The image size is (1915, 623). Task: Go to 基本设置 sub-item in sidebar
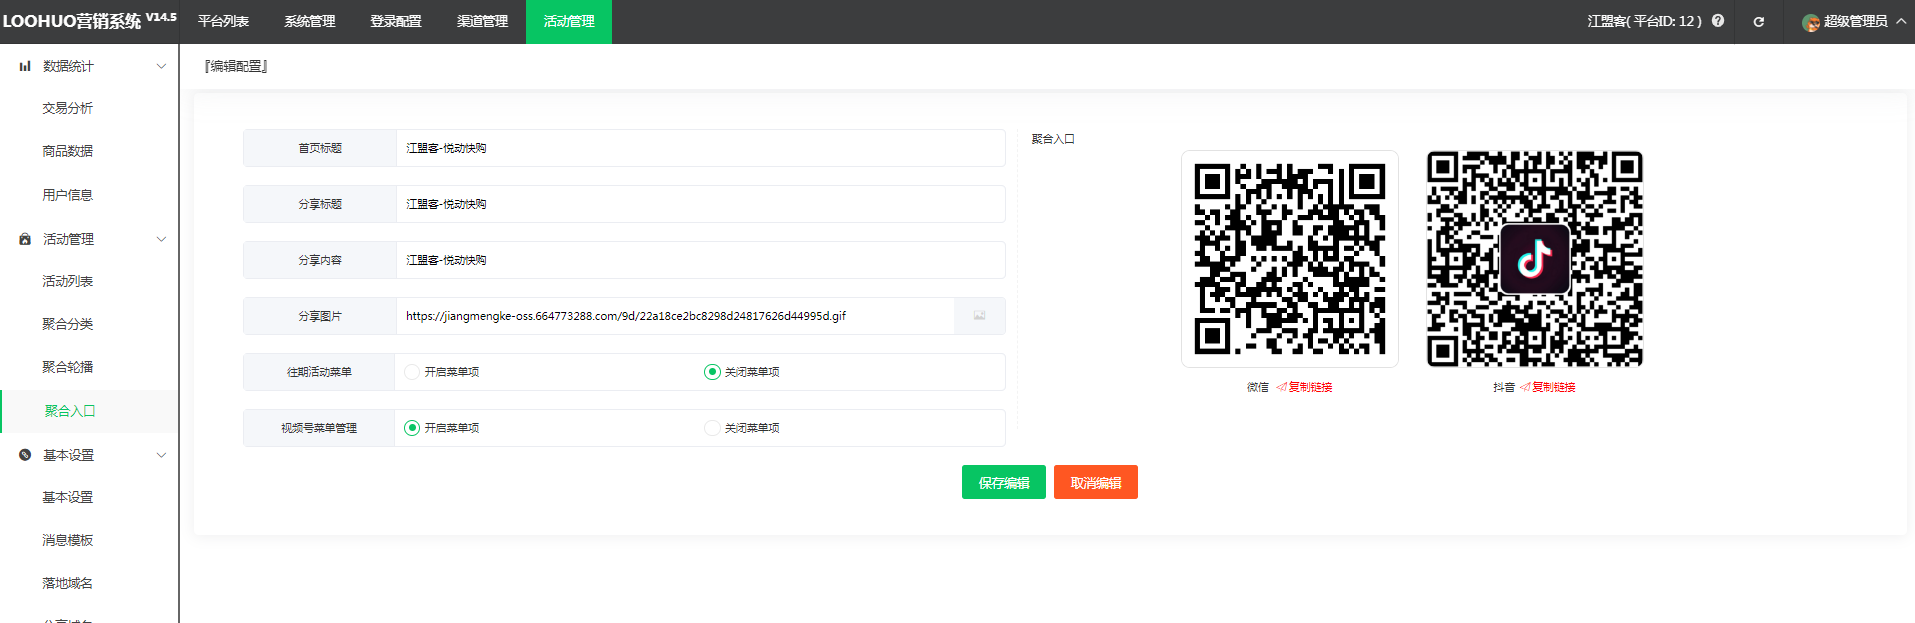click(x=68, y=497)
